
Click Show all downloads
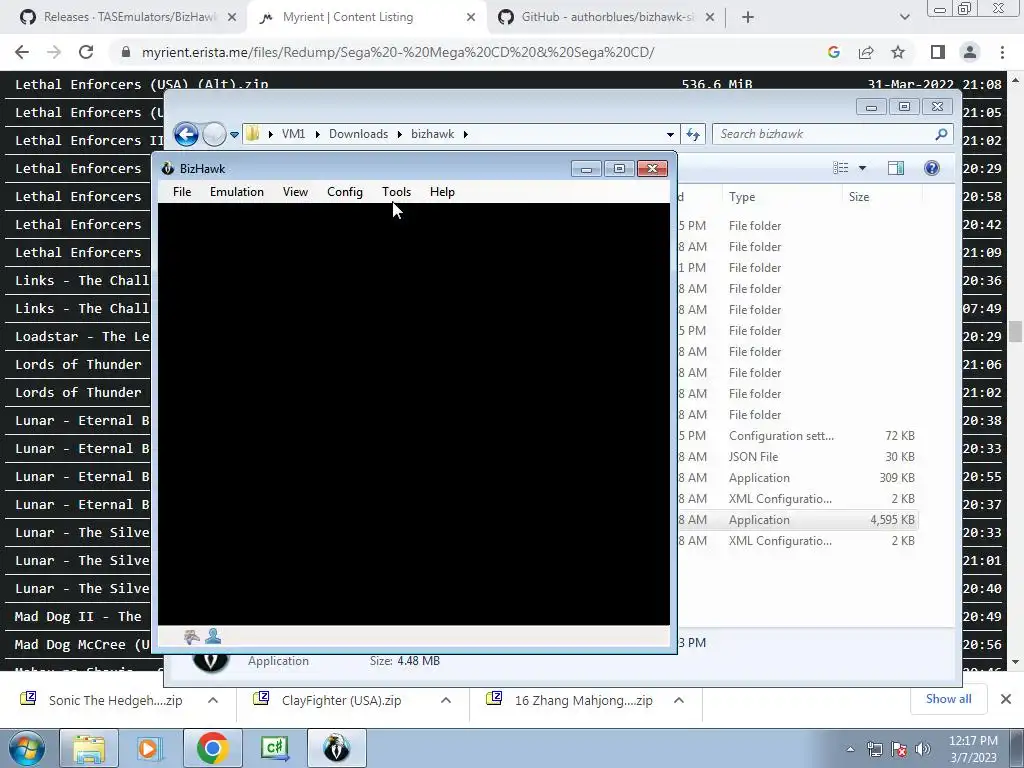coord(948,699)
